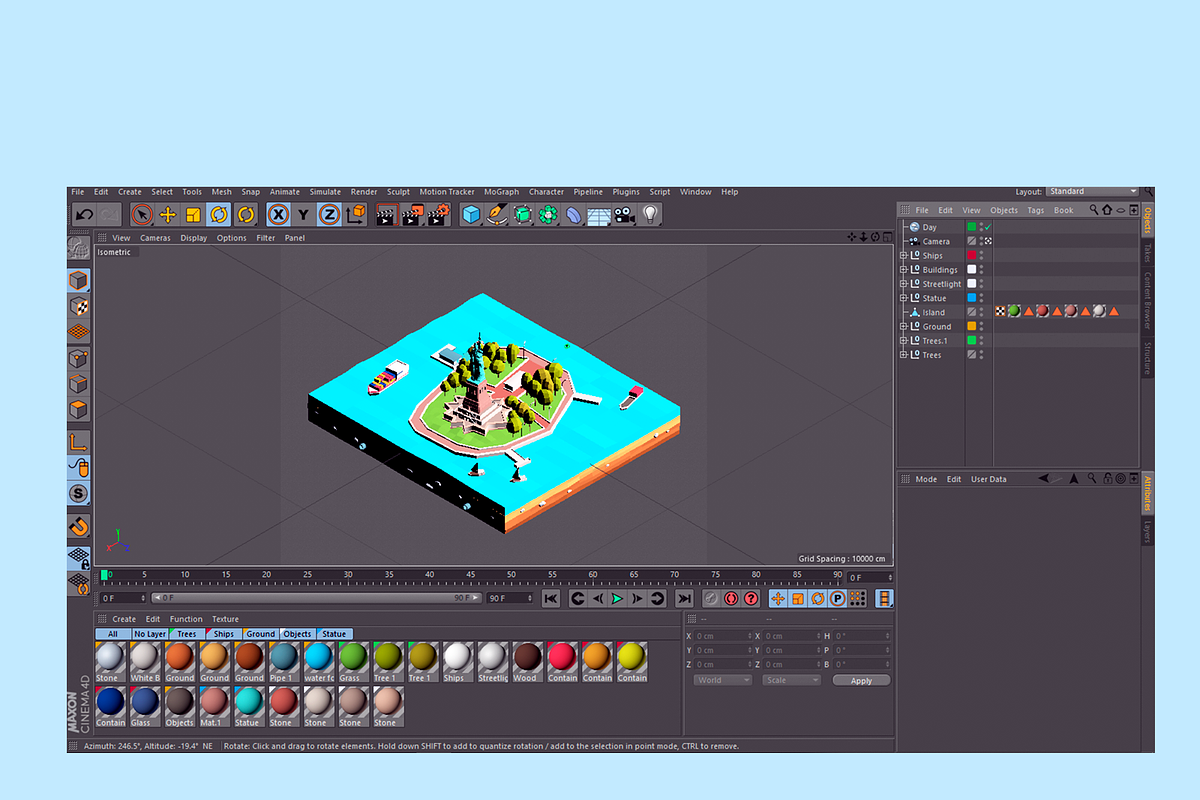Filter materials by Statue layer tab
Image resolution: width=1200 pixels, height=800 pixels.
click(334, 634)
